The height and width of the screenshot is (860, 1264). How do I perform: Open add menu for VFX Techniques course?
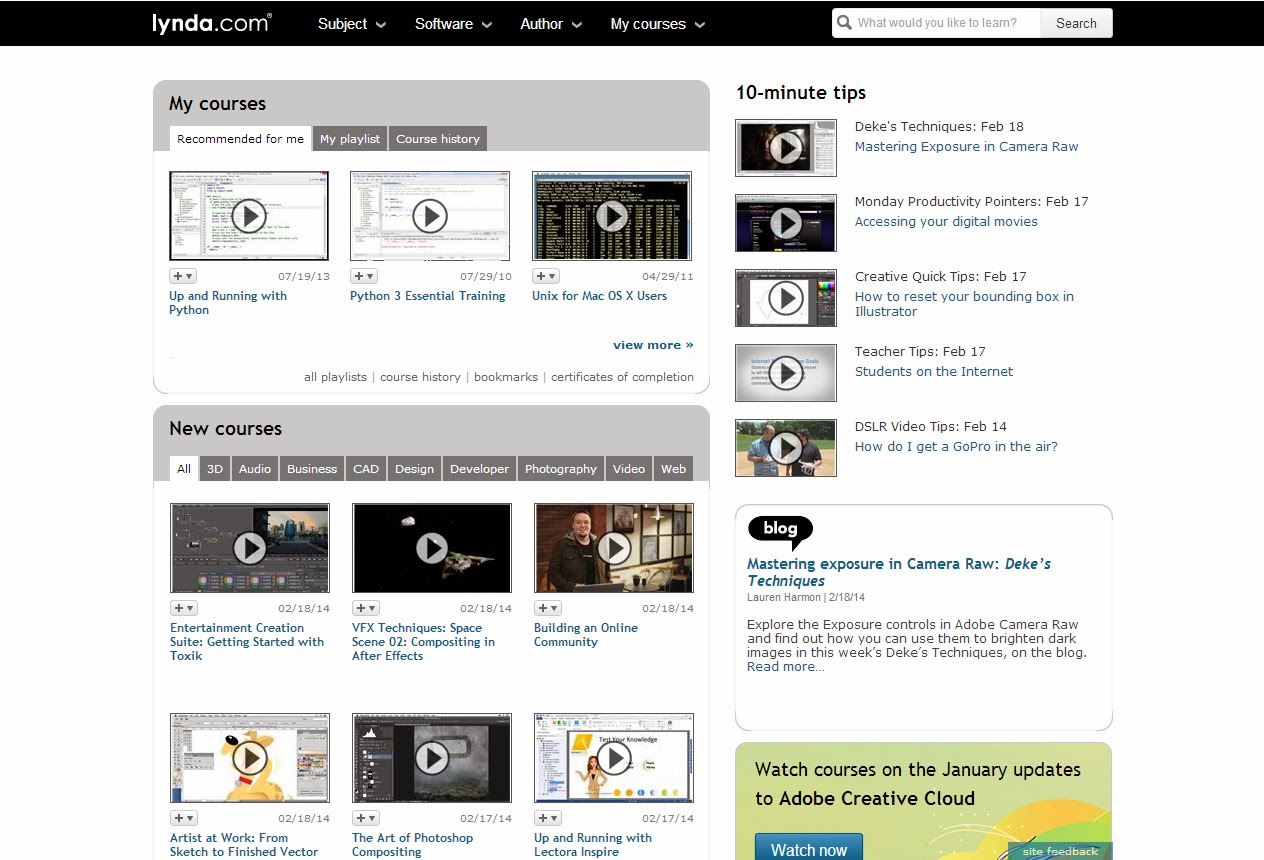[366, 608]
